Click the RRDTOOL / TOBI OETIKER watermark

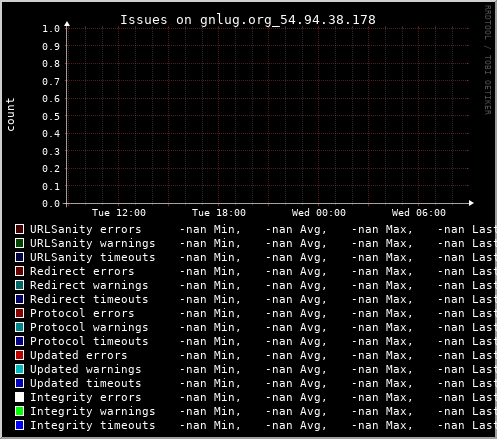click(x=487, y=60)
